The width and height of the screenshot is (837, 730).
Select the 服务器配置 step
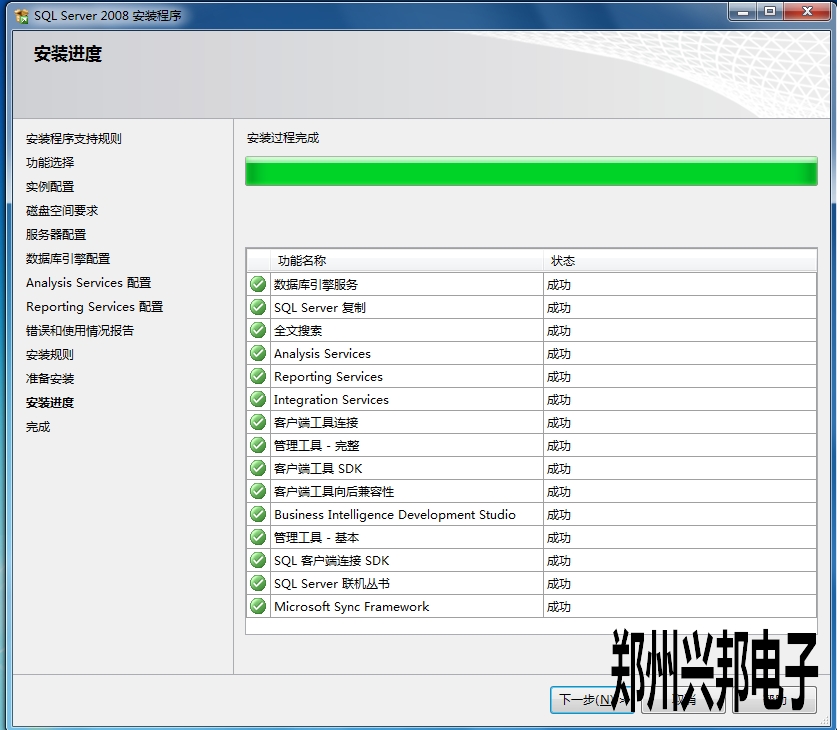56,235
